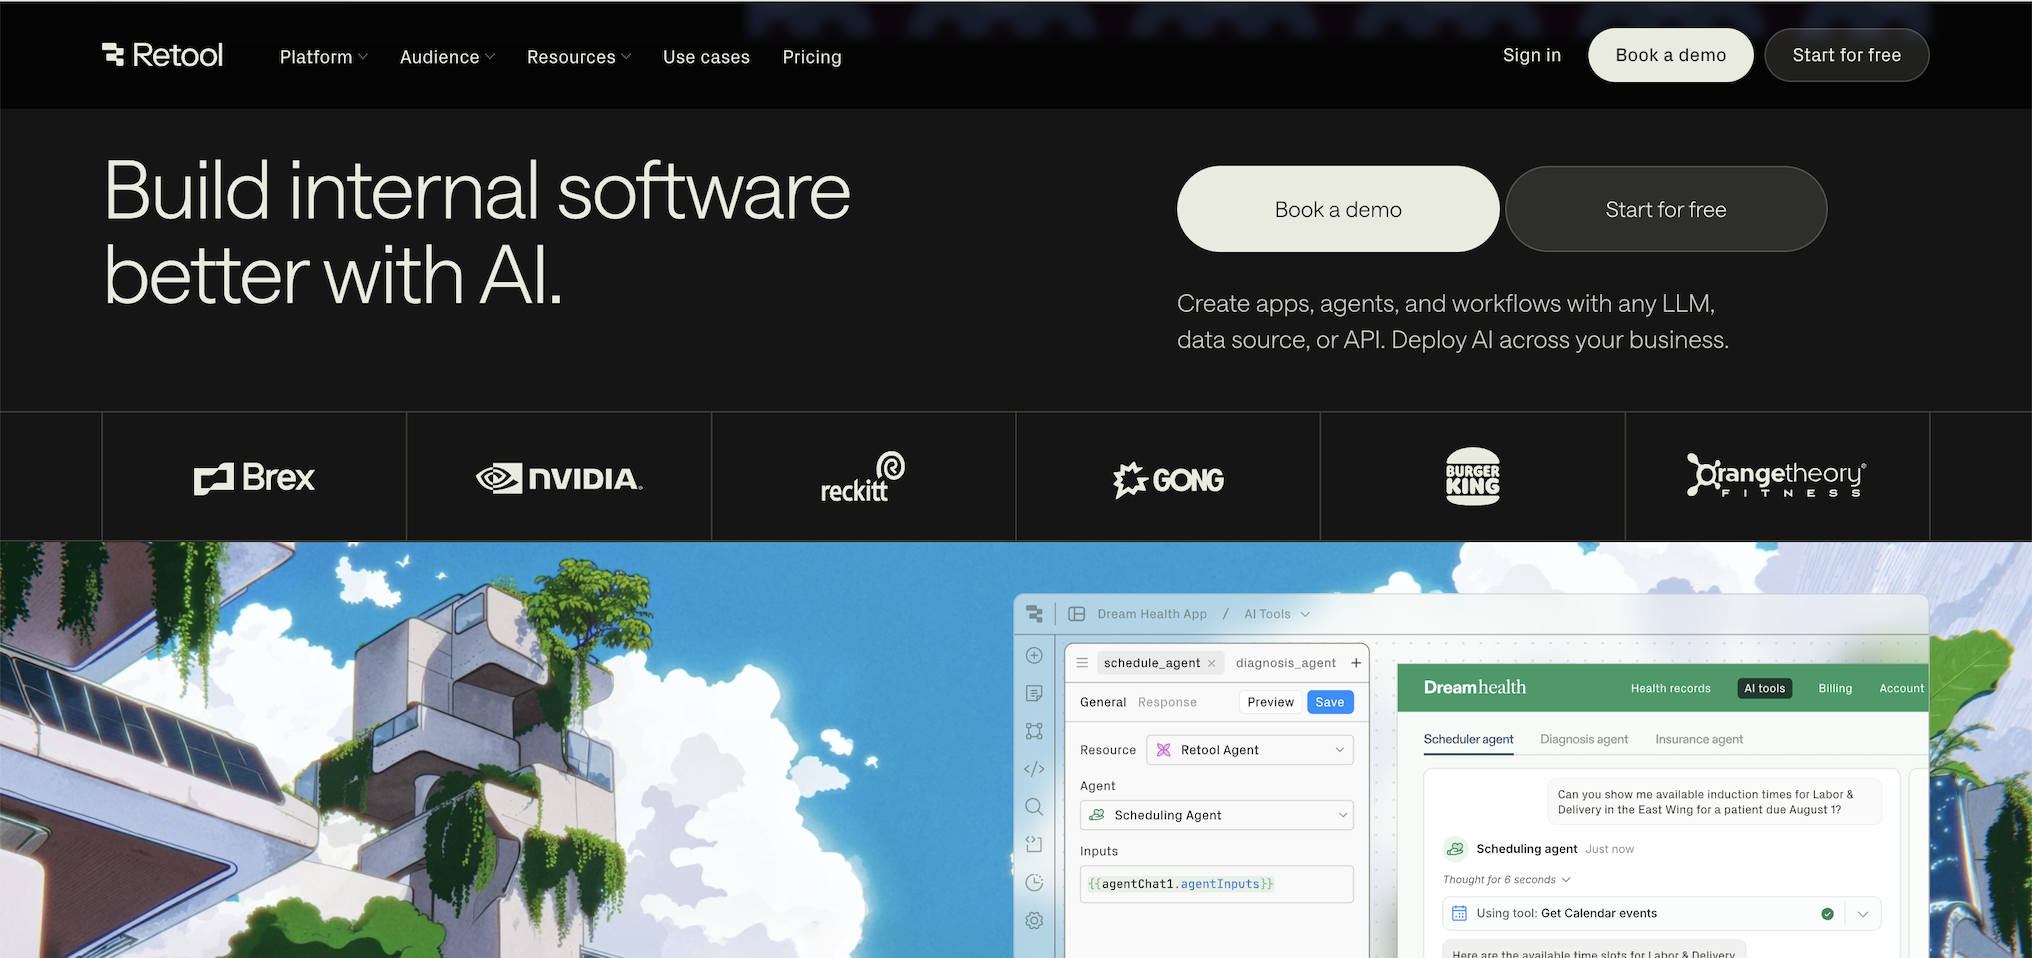
Task: Click Dream Health App breadcrumb
Action: (1152, 614)
